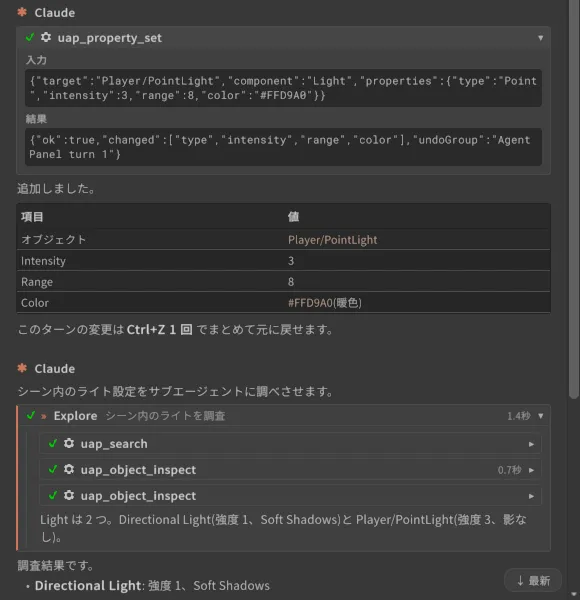The image size is (580, 600).
Task: Click the 調査結果です。 text
Action: point(56,565)
